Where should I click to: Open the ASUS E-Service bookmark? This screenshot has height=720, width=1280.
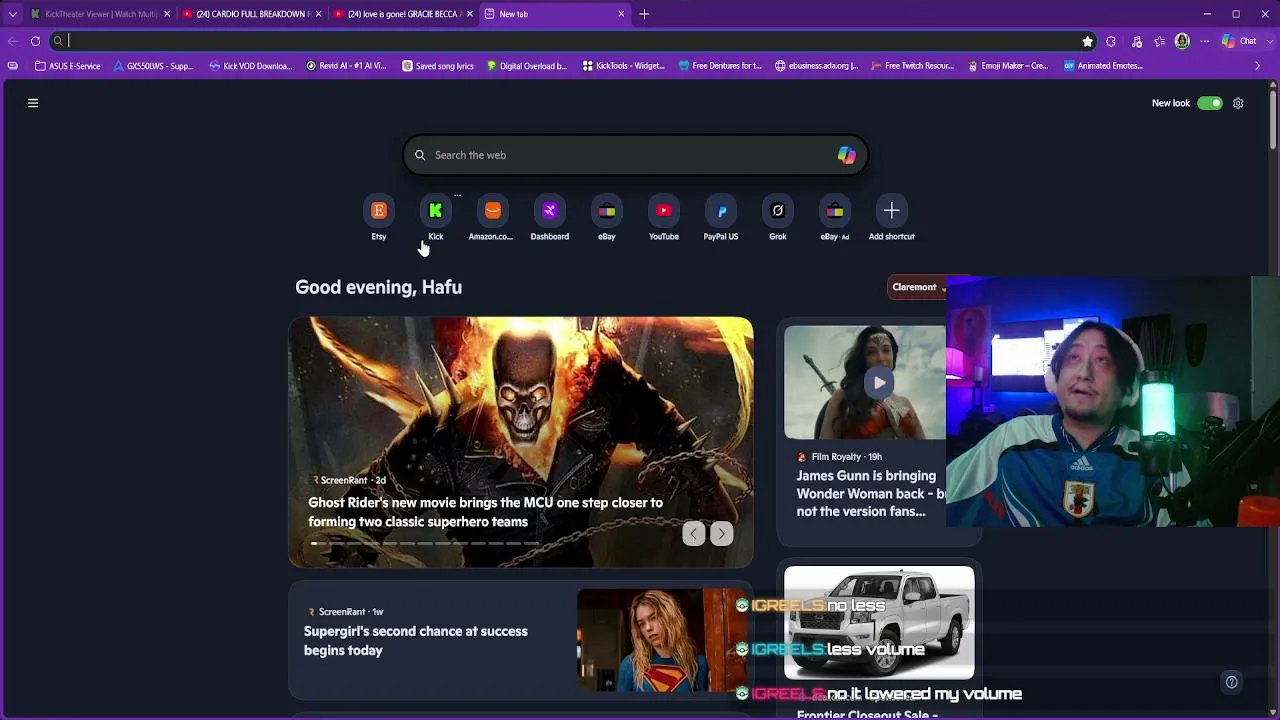[67, 66]
